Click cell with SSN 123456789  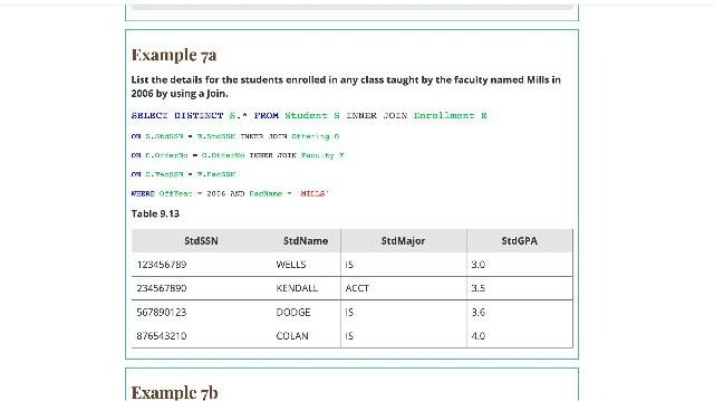coord(162,264)
